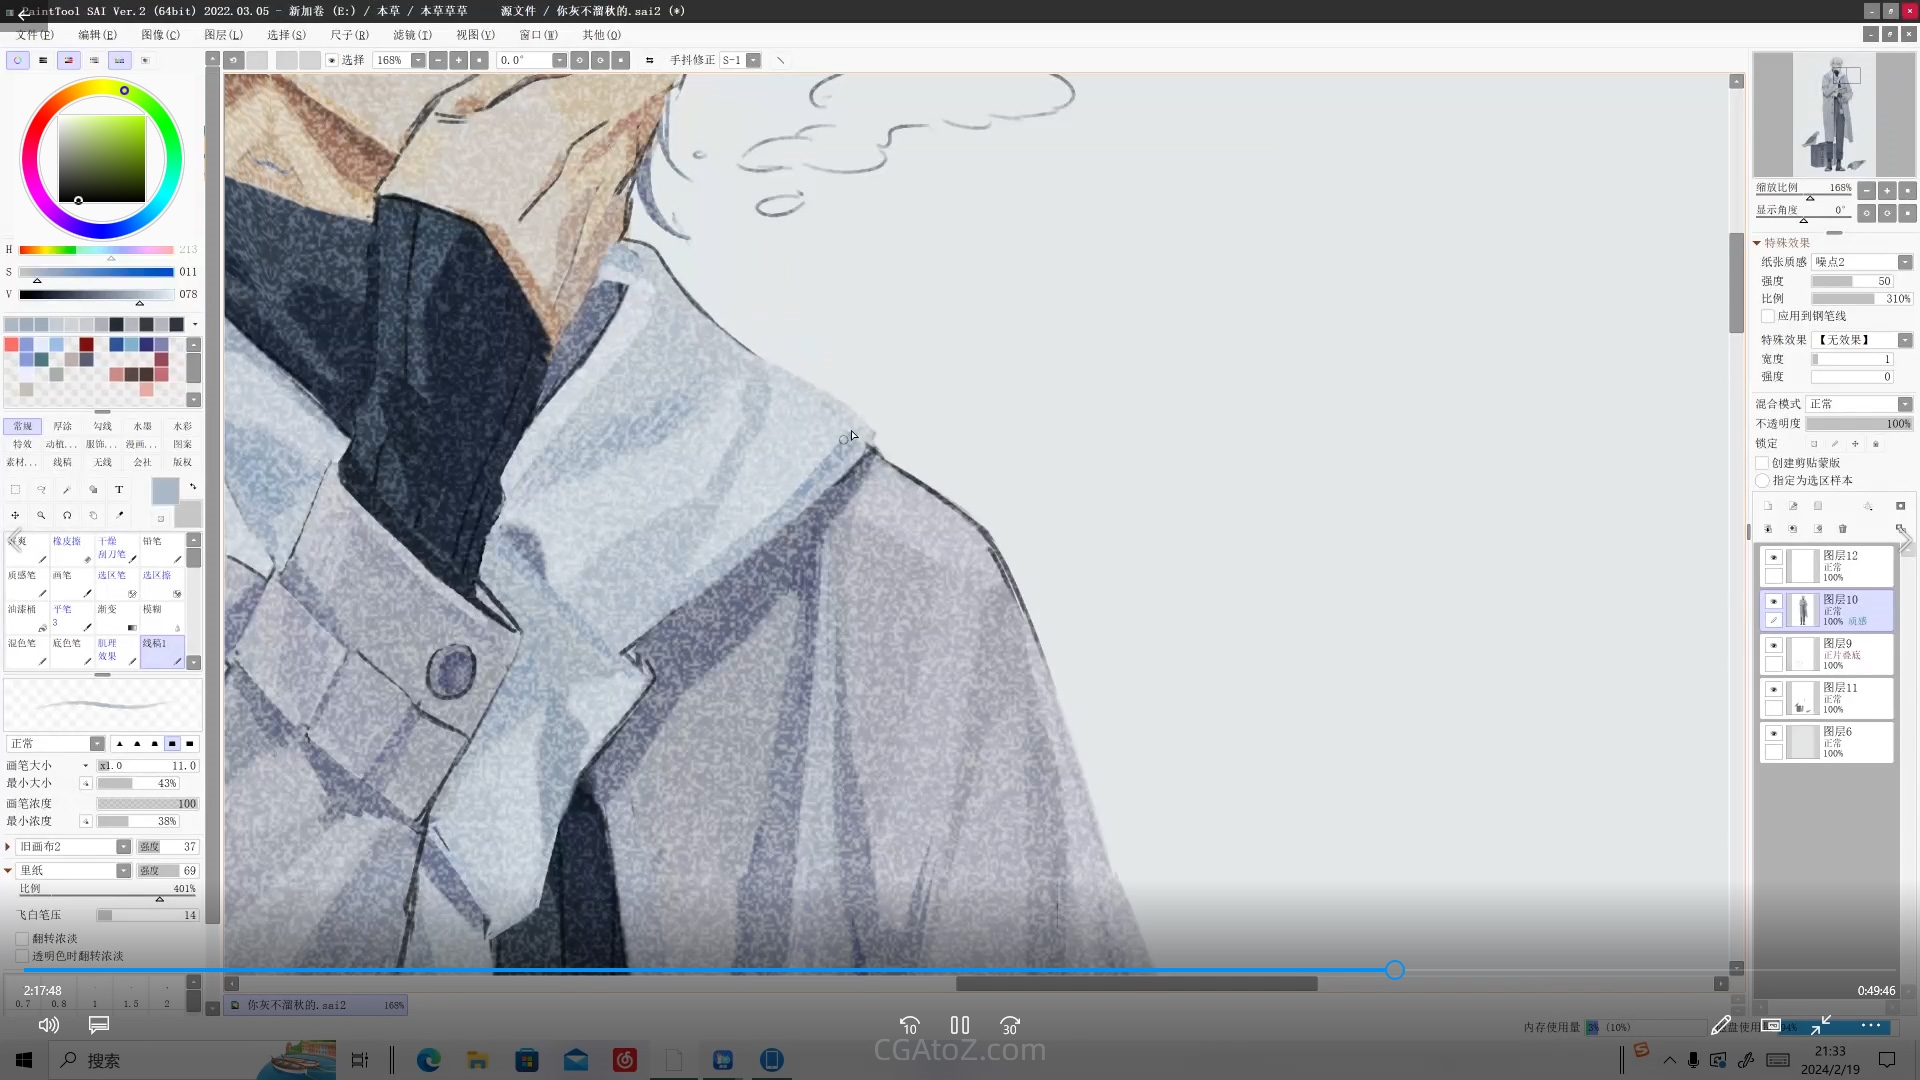This screenshot has height=1080, width=1920.
Task: Click the delete layer trash icon
Action: 1843,529
